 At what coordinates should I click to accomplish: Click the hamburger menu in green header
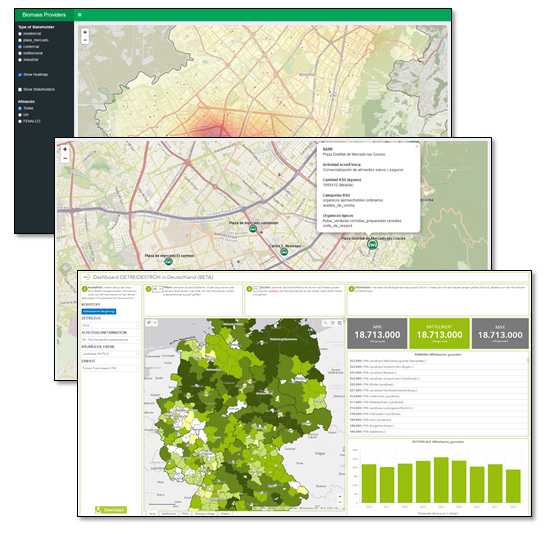click(x=79, y=15)
